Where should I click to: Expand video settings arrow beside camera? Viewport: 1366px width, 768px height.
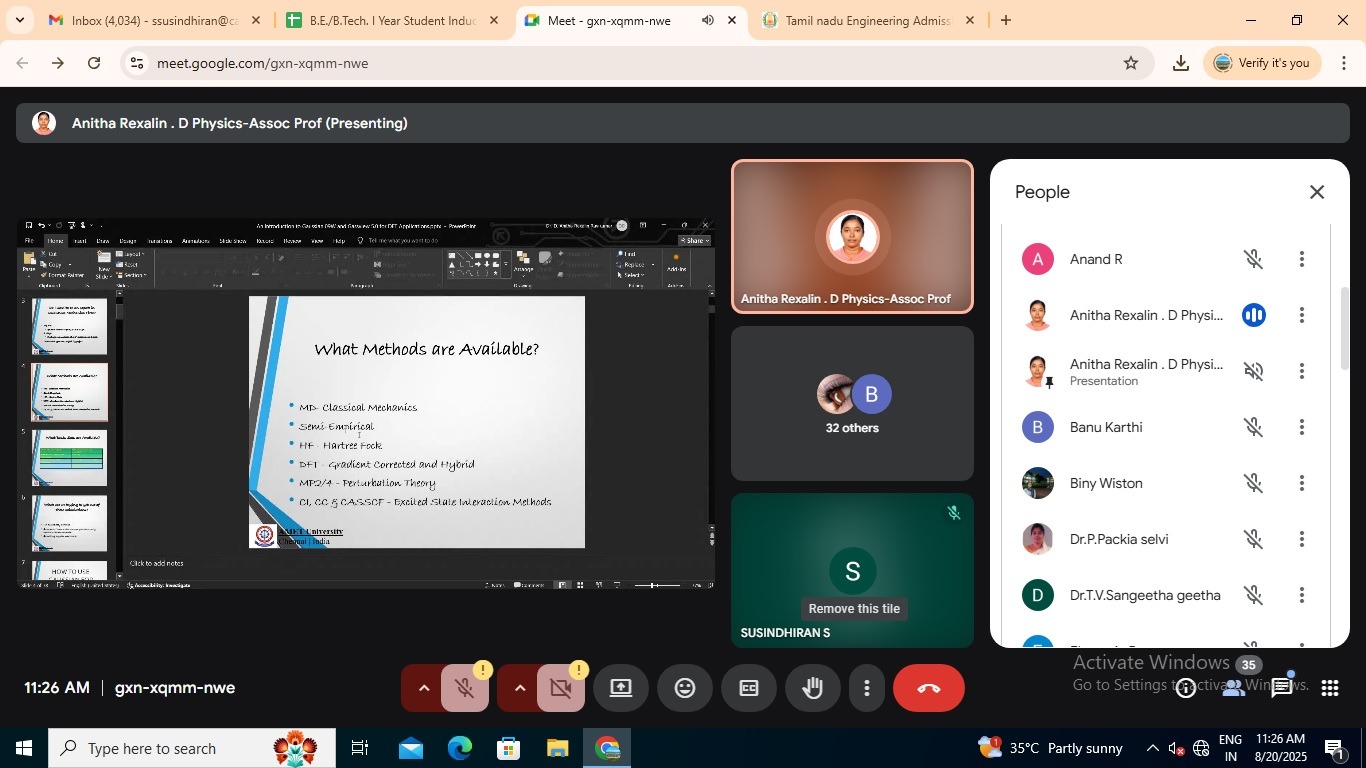click(519, 688)
